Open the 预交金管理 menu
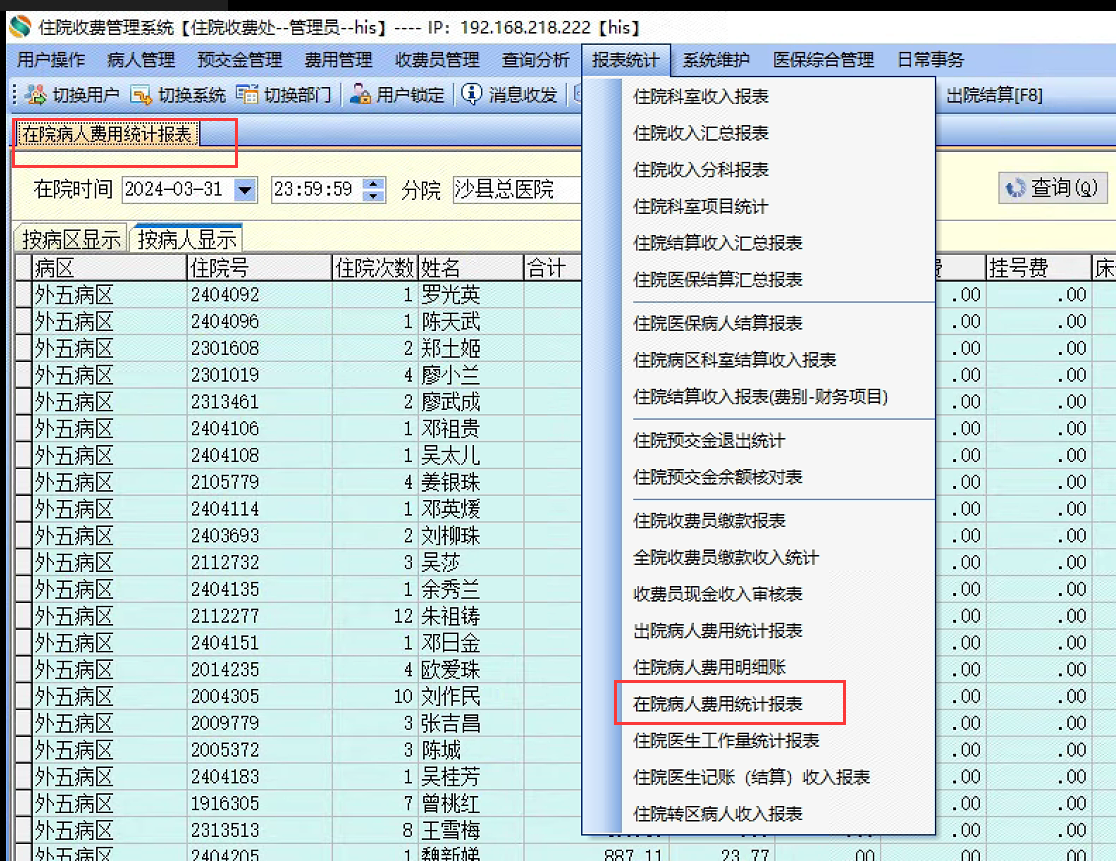The height and width of the screenshot is (861, 1116). (x=240, y=60)
